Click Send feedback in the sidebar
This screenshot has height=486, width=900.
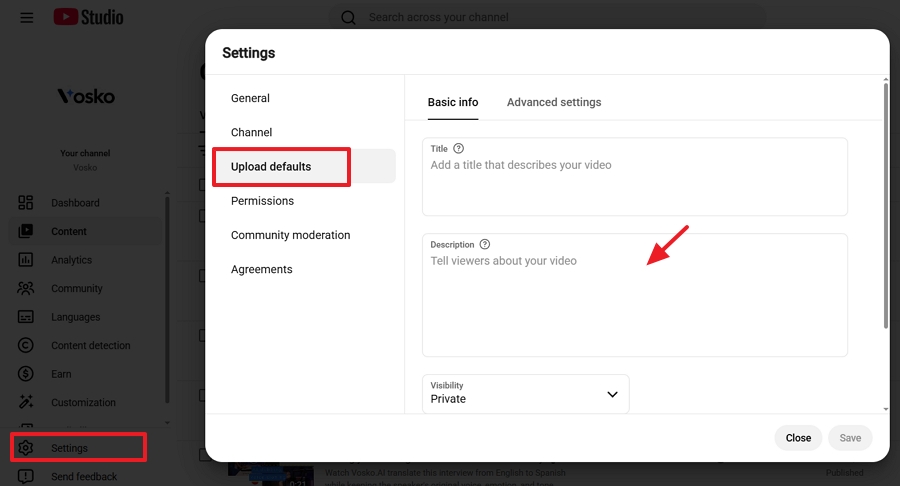coord(84,476)
